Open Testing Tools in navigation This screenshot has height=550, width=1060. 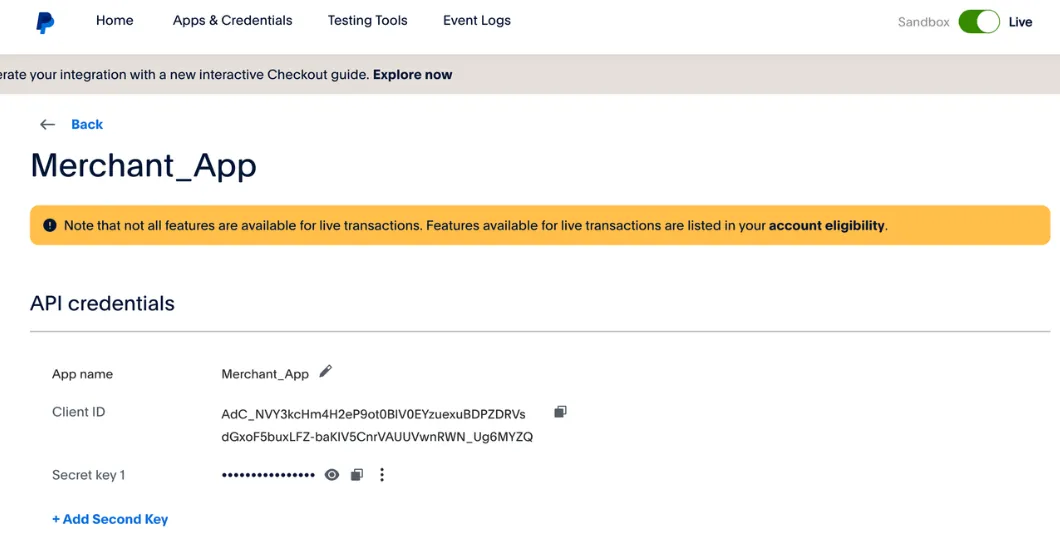pos(368,20)
